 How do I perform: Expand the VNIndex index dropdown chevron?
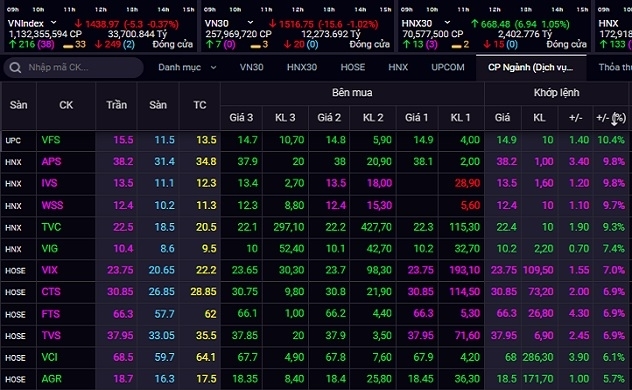tap(54, 23)
